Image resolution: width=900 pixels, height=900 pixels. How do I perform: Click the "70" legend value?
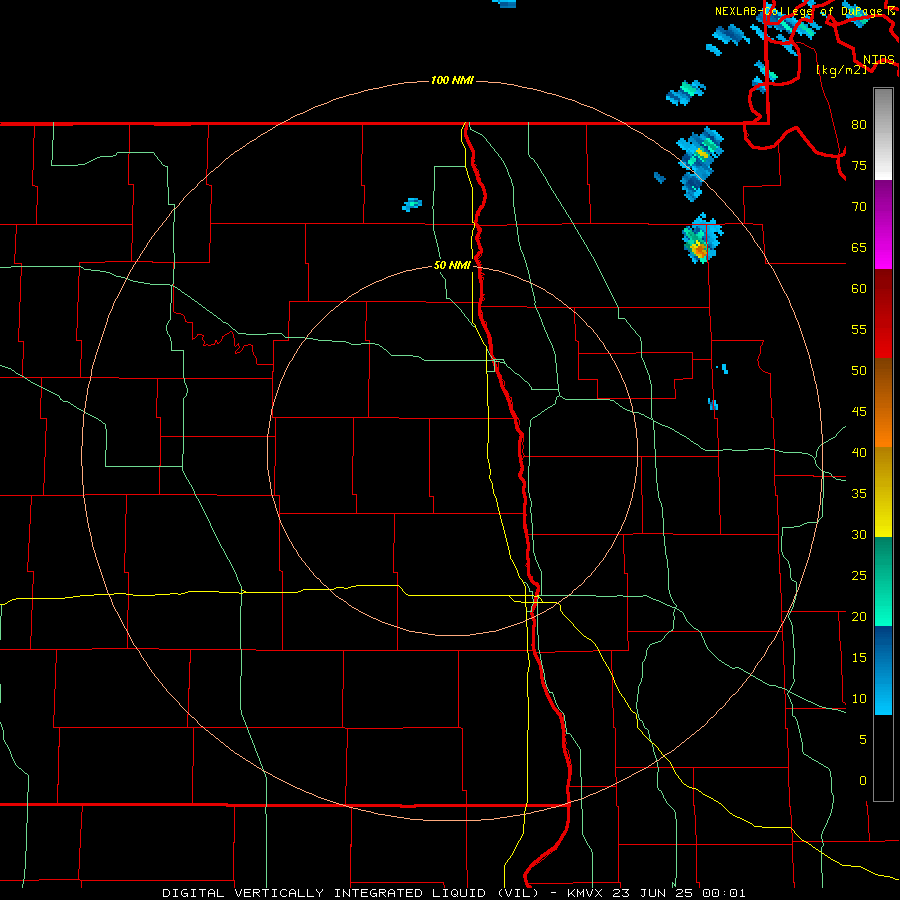tap(859, 207)
